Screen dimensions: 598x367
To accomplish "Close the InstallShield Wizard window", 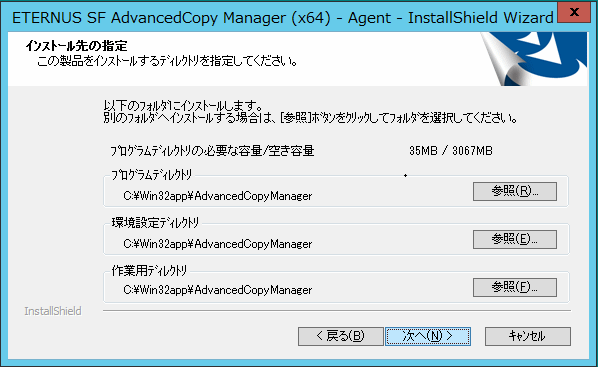I will click(x=574, y=13).
